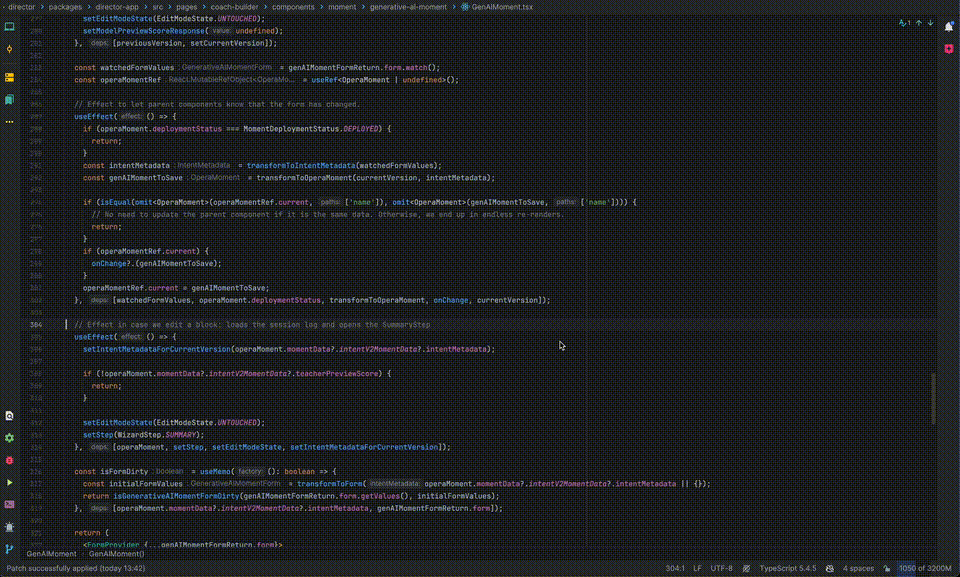Click the inspections profile icon in status bar
The image size is (960, 577).
point(830,568)
